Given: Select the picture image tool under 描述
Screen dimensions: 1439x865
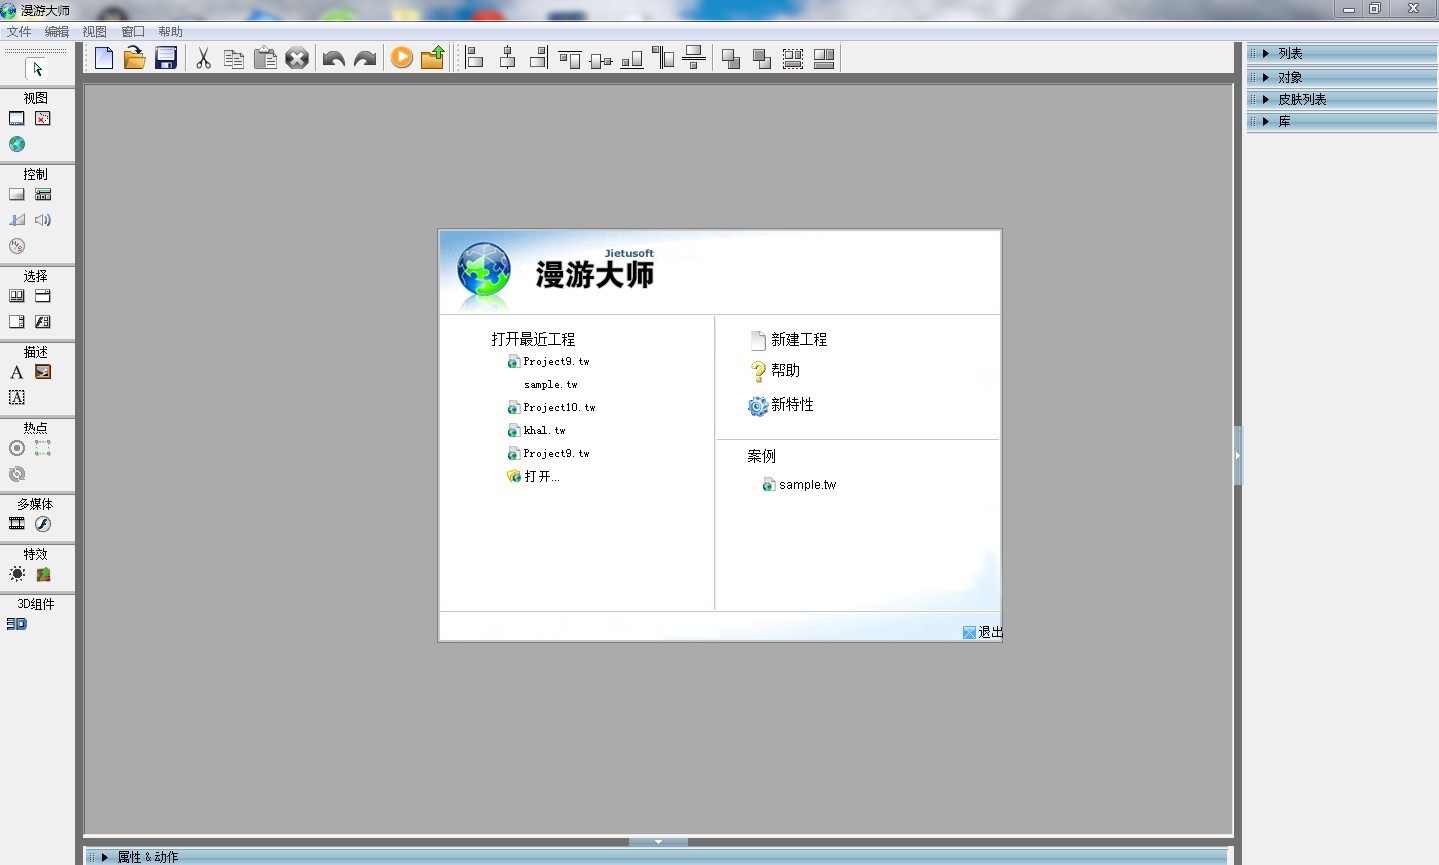Looking at the screenshot, I should pyautogui.click(x=43, y=372).
